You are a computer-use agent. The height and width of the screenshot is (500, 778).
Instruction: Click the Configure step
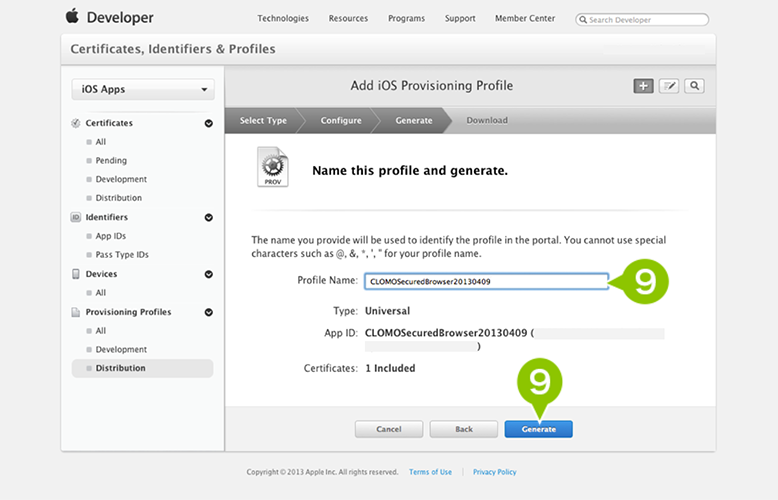[341, 121]
